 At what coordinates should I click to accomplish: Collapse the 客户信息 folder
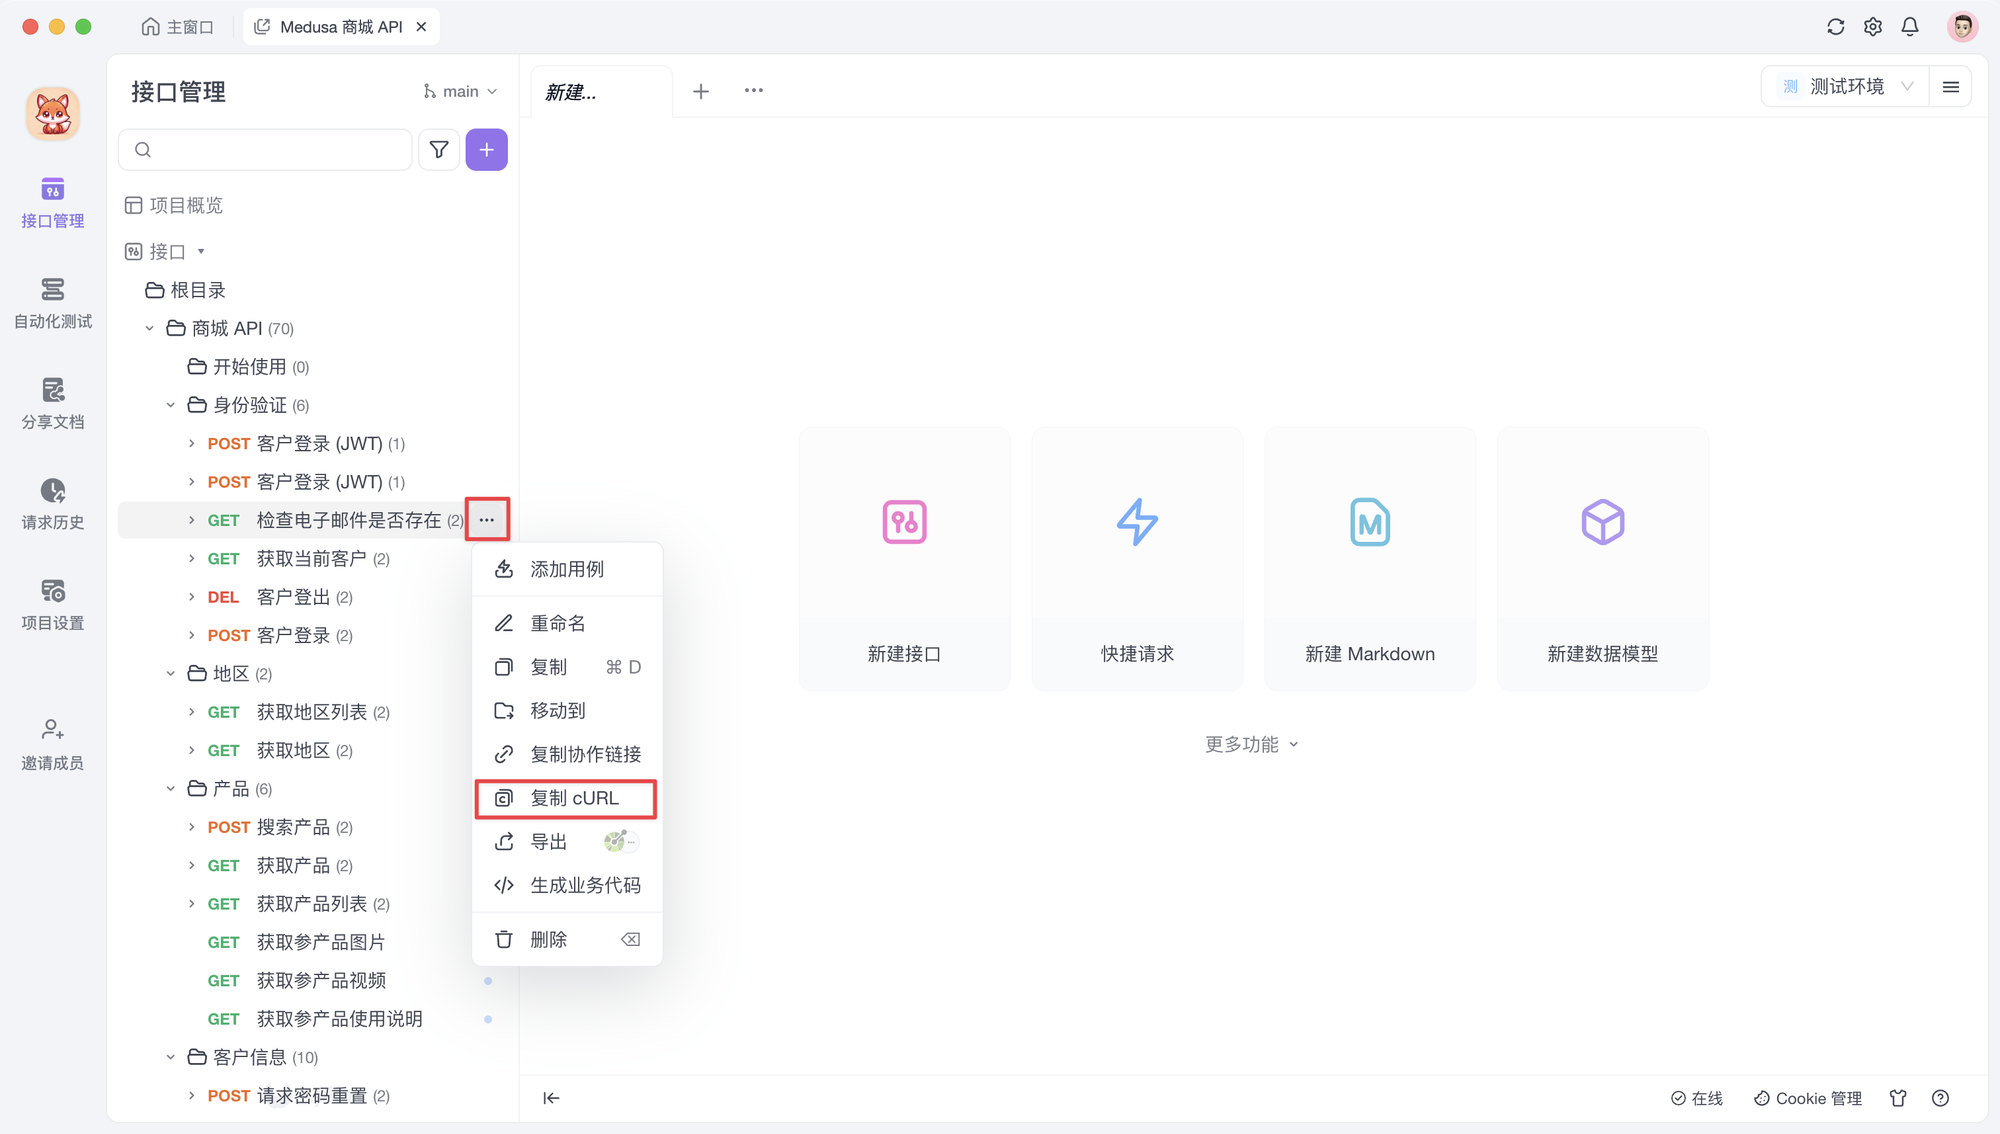[171, 1057]
